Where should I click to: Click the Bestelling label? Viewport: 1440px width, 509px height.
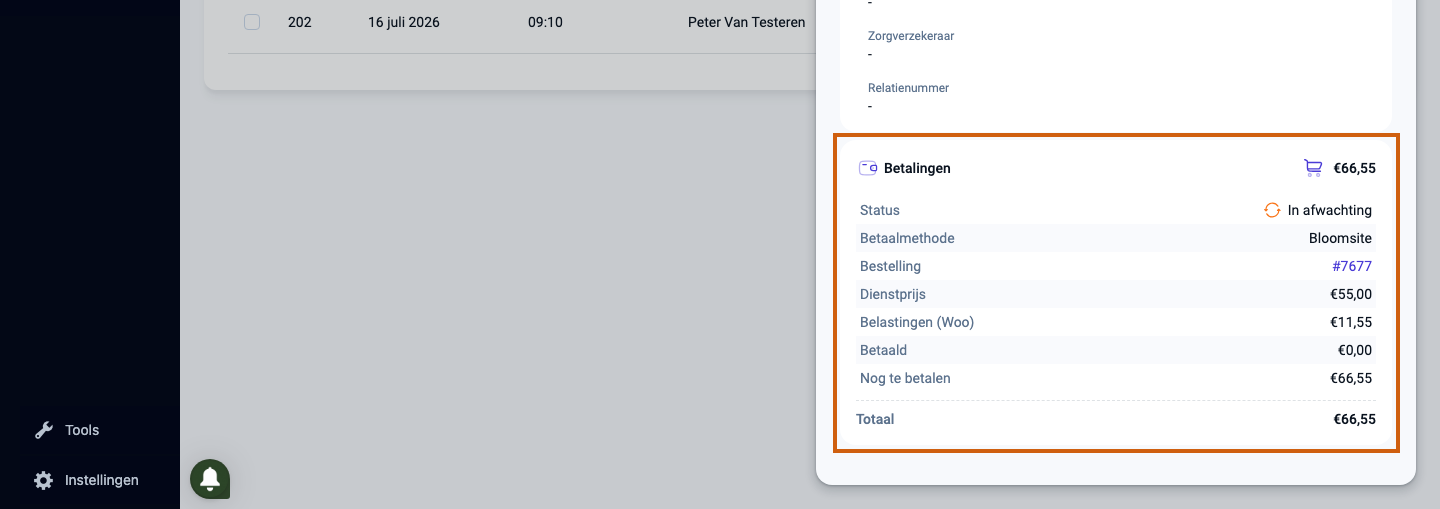coord(890,266)
